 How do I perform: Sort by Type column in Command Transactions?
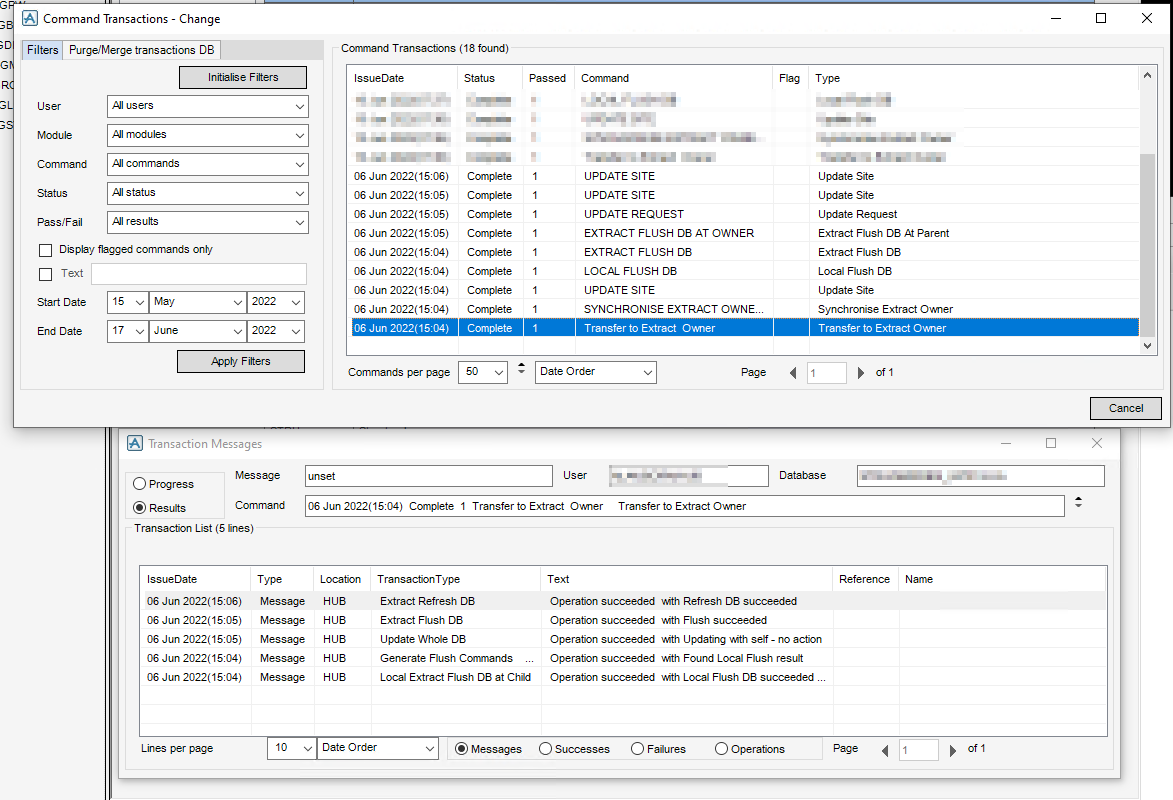tap(973, 78)
